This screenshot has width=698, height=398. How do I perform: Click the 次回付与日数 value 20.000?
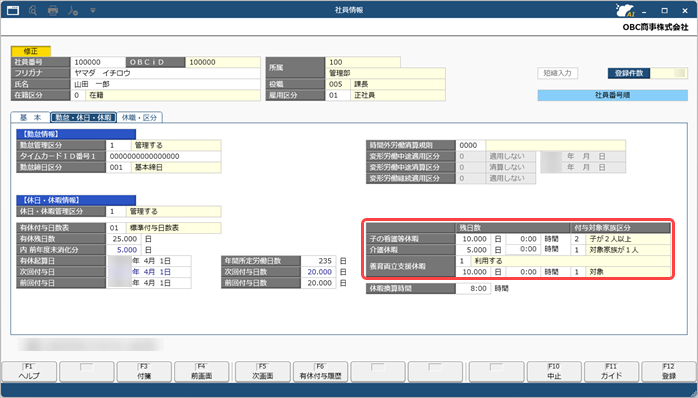(x=319, y=272)
